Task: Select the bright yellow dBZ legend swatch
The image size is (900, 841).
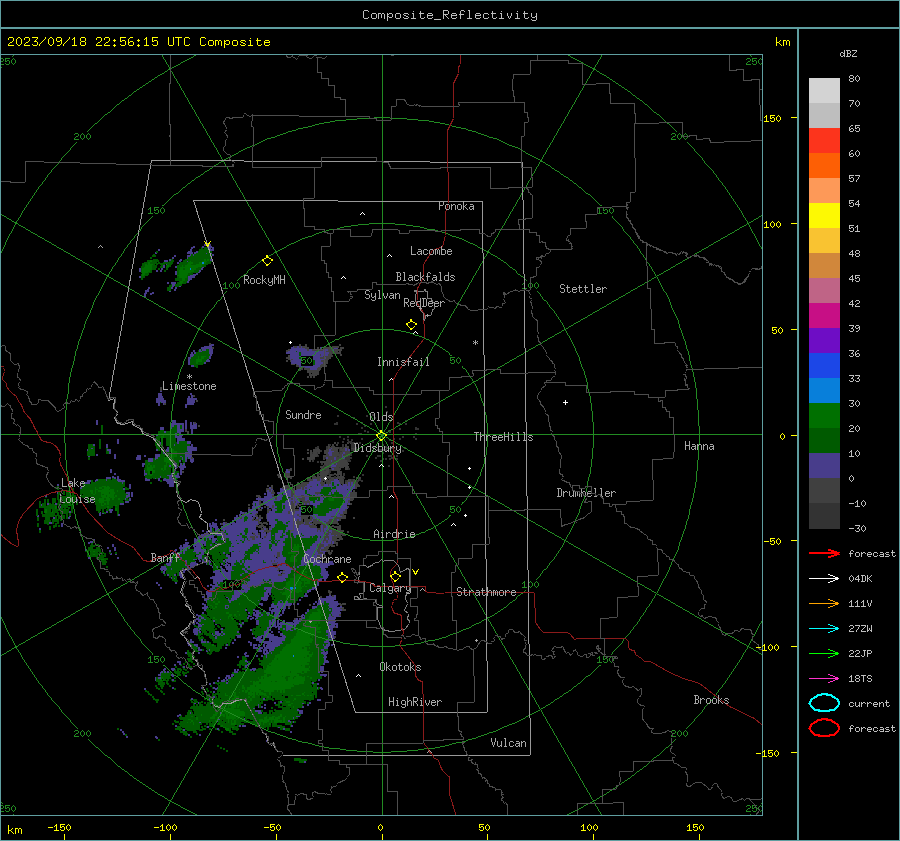Action: (x=824, y=215)
